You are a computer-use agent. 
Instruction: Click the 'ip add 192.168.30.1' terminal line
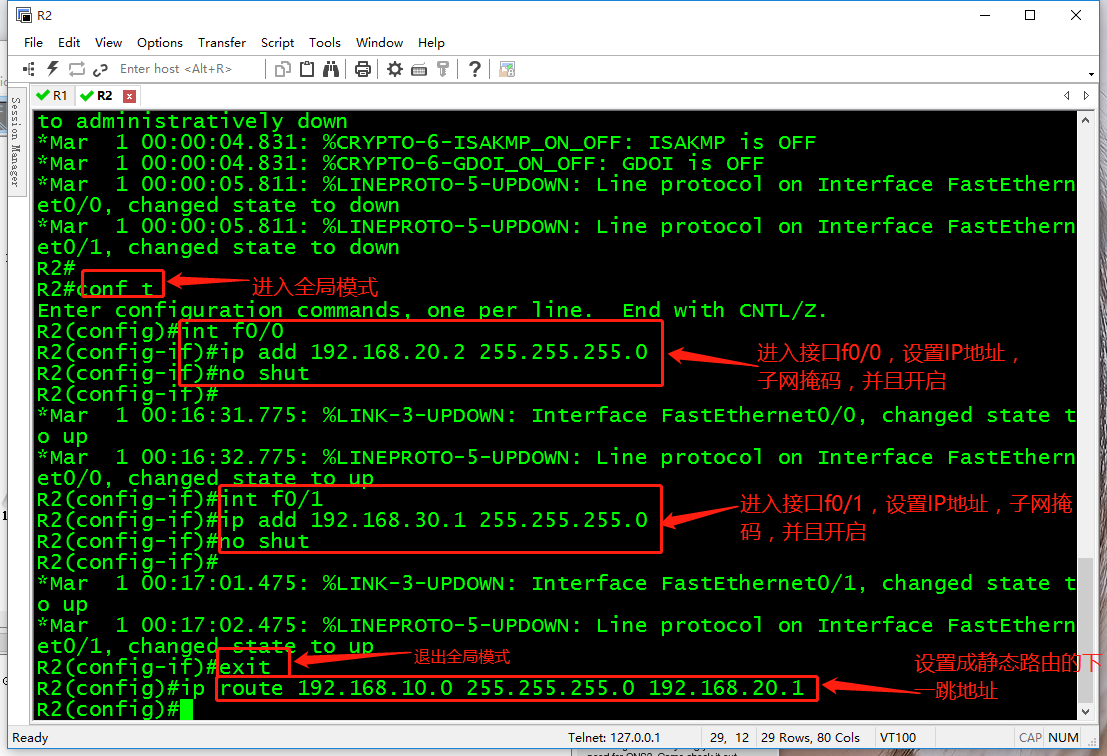[x=342, y=520]
